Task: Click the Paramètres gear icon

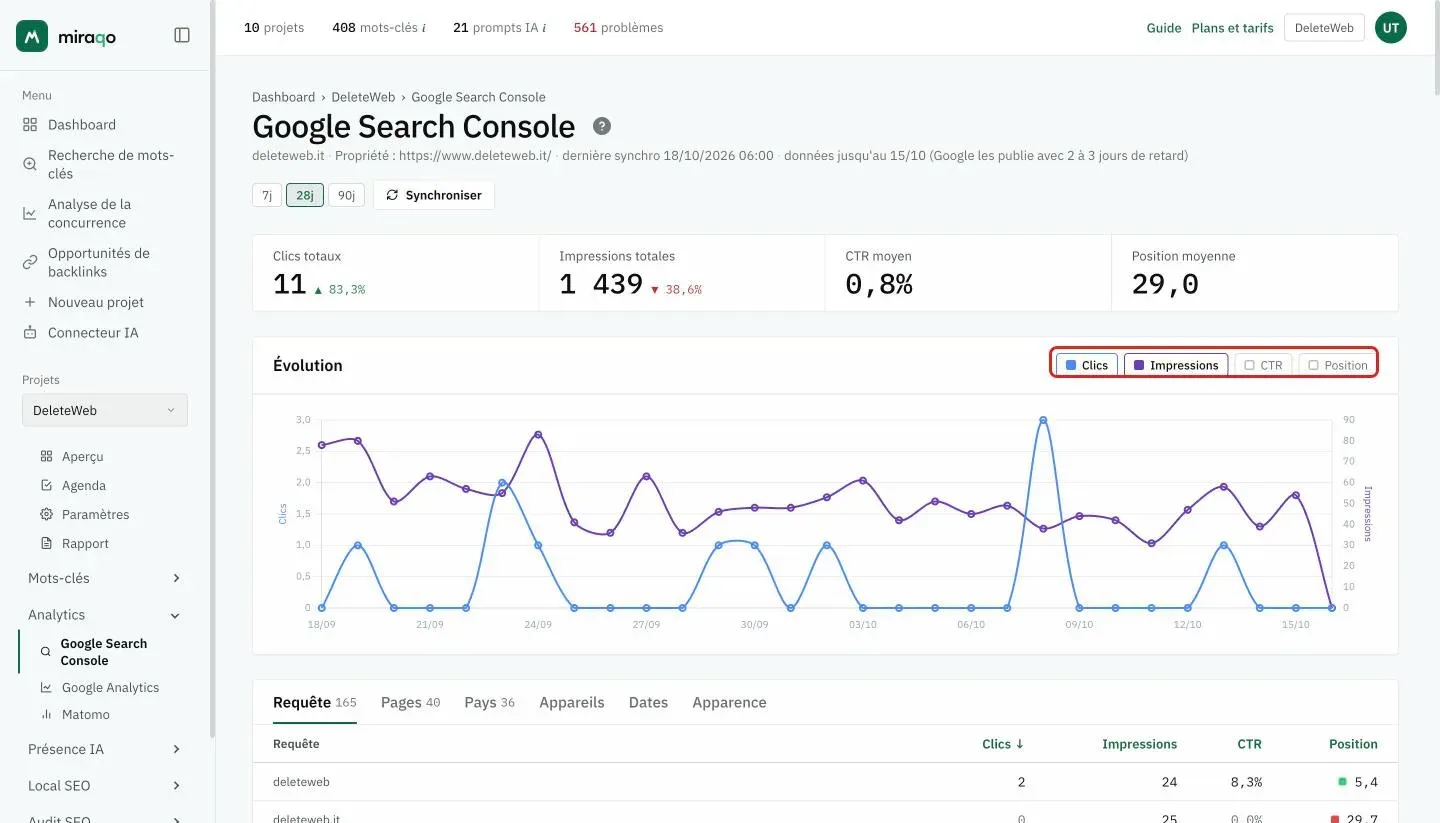Action: [46, 514]
